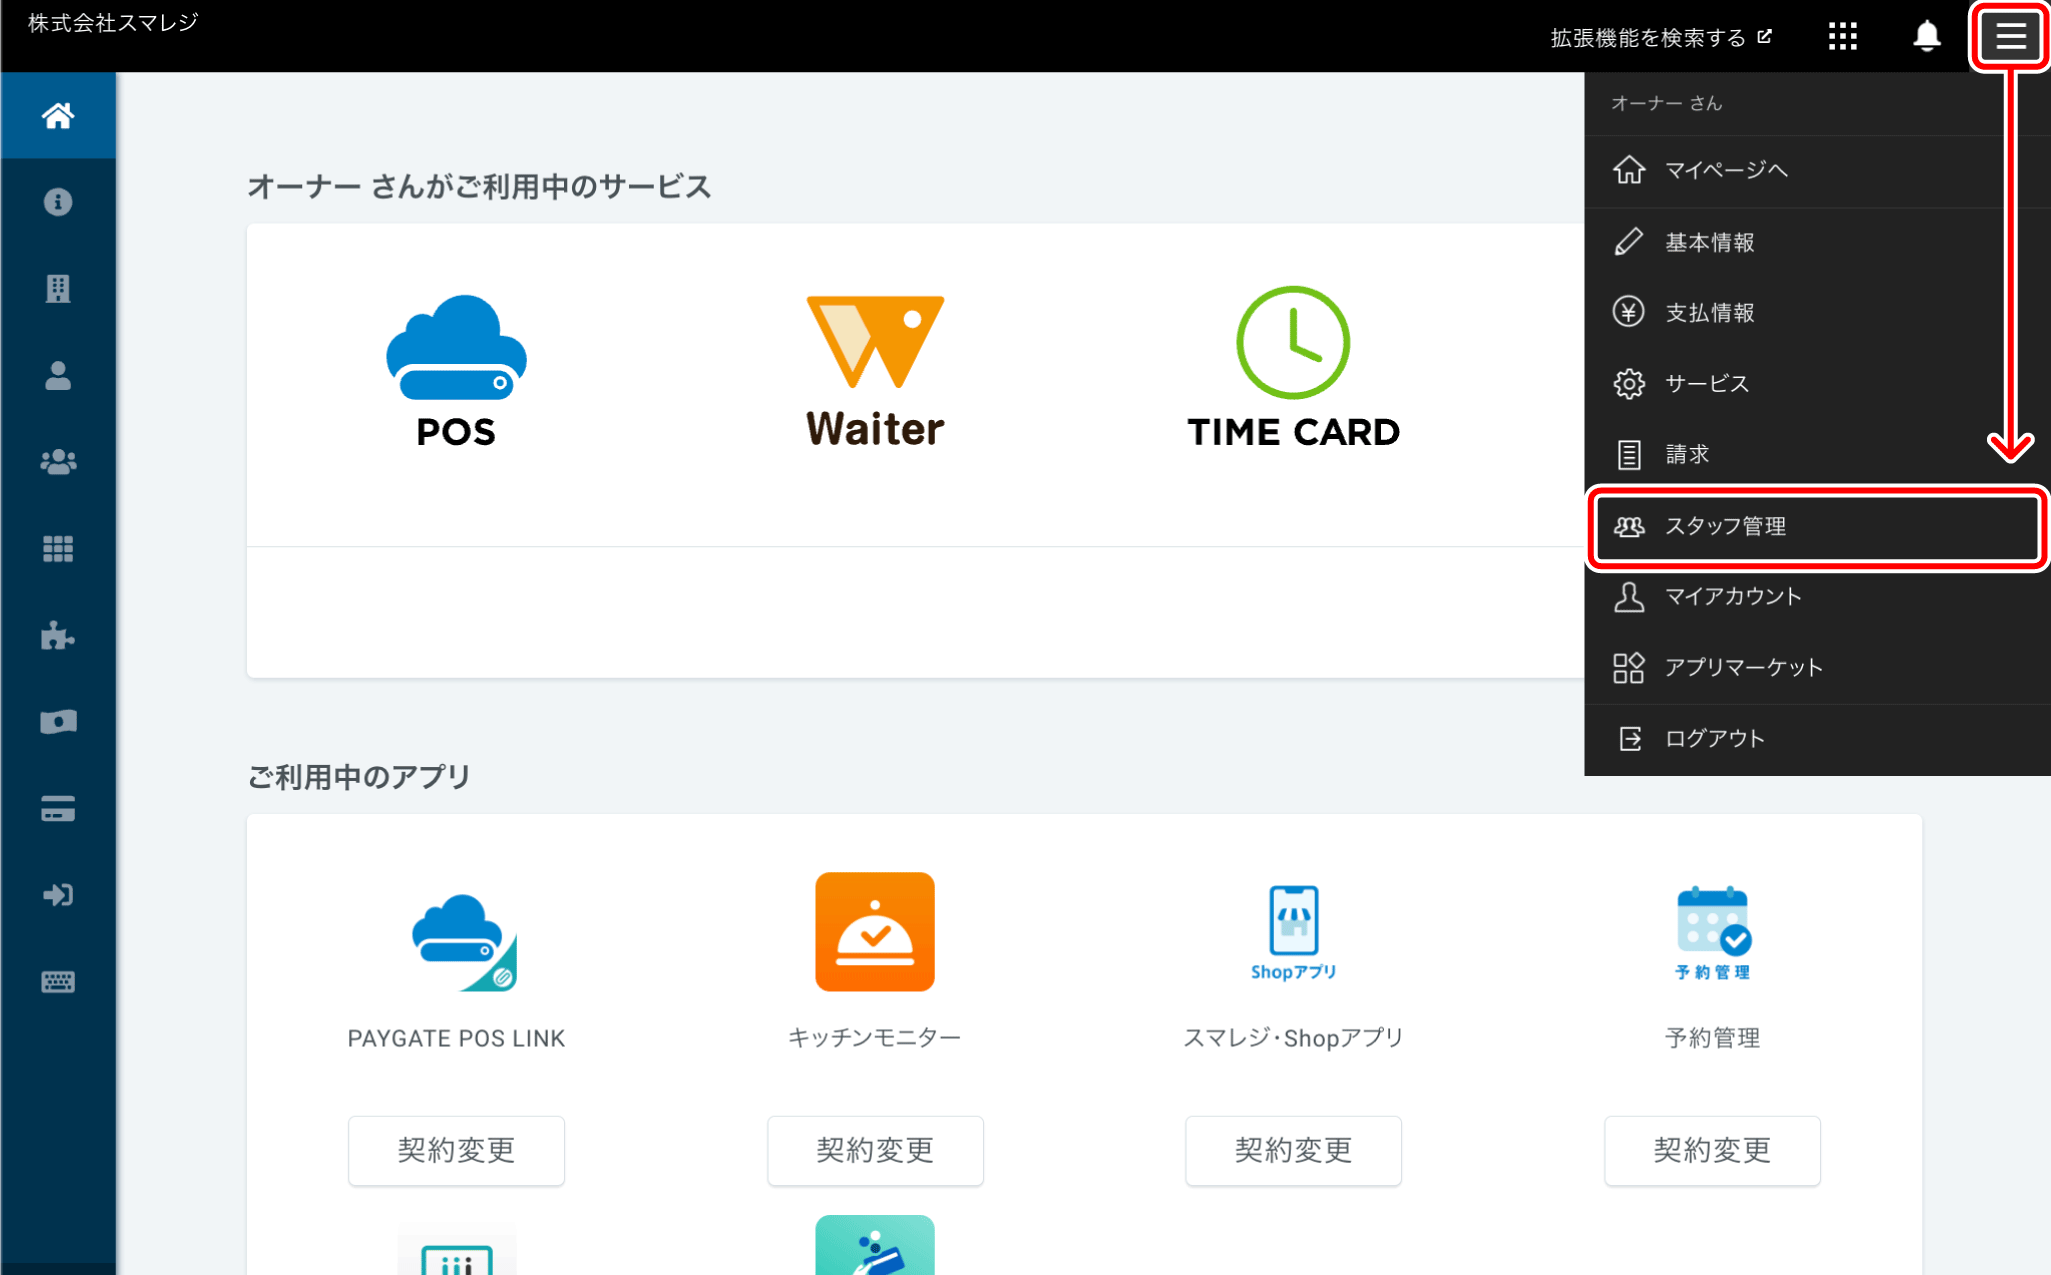Open the puzzle piece extensions icon
2051x1275 pixels.
point(58,635)
